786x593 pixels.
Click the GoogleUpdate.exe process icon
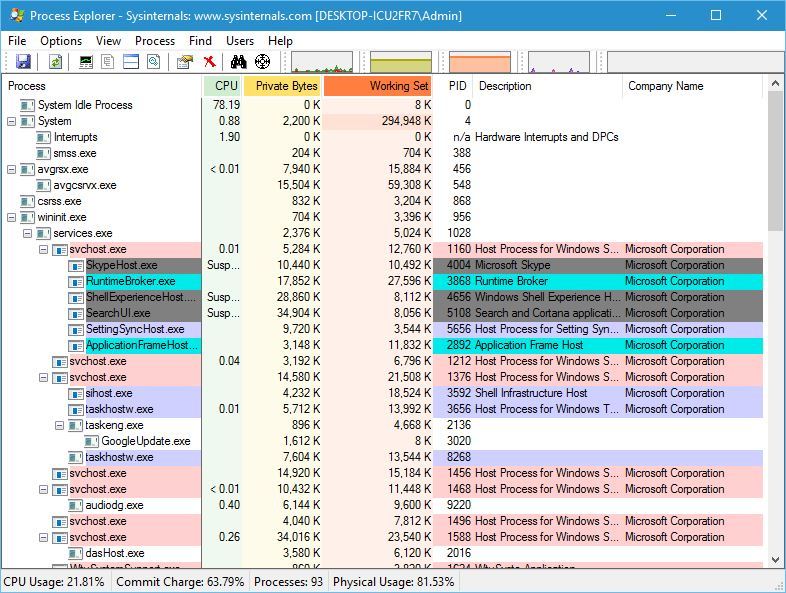tap(91, 441)
